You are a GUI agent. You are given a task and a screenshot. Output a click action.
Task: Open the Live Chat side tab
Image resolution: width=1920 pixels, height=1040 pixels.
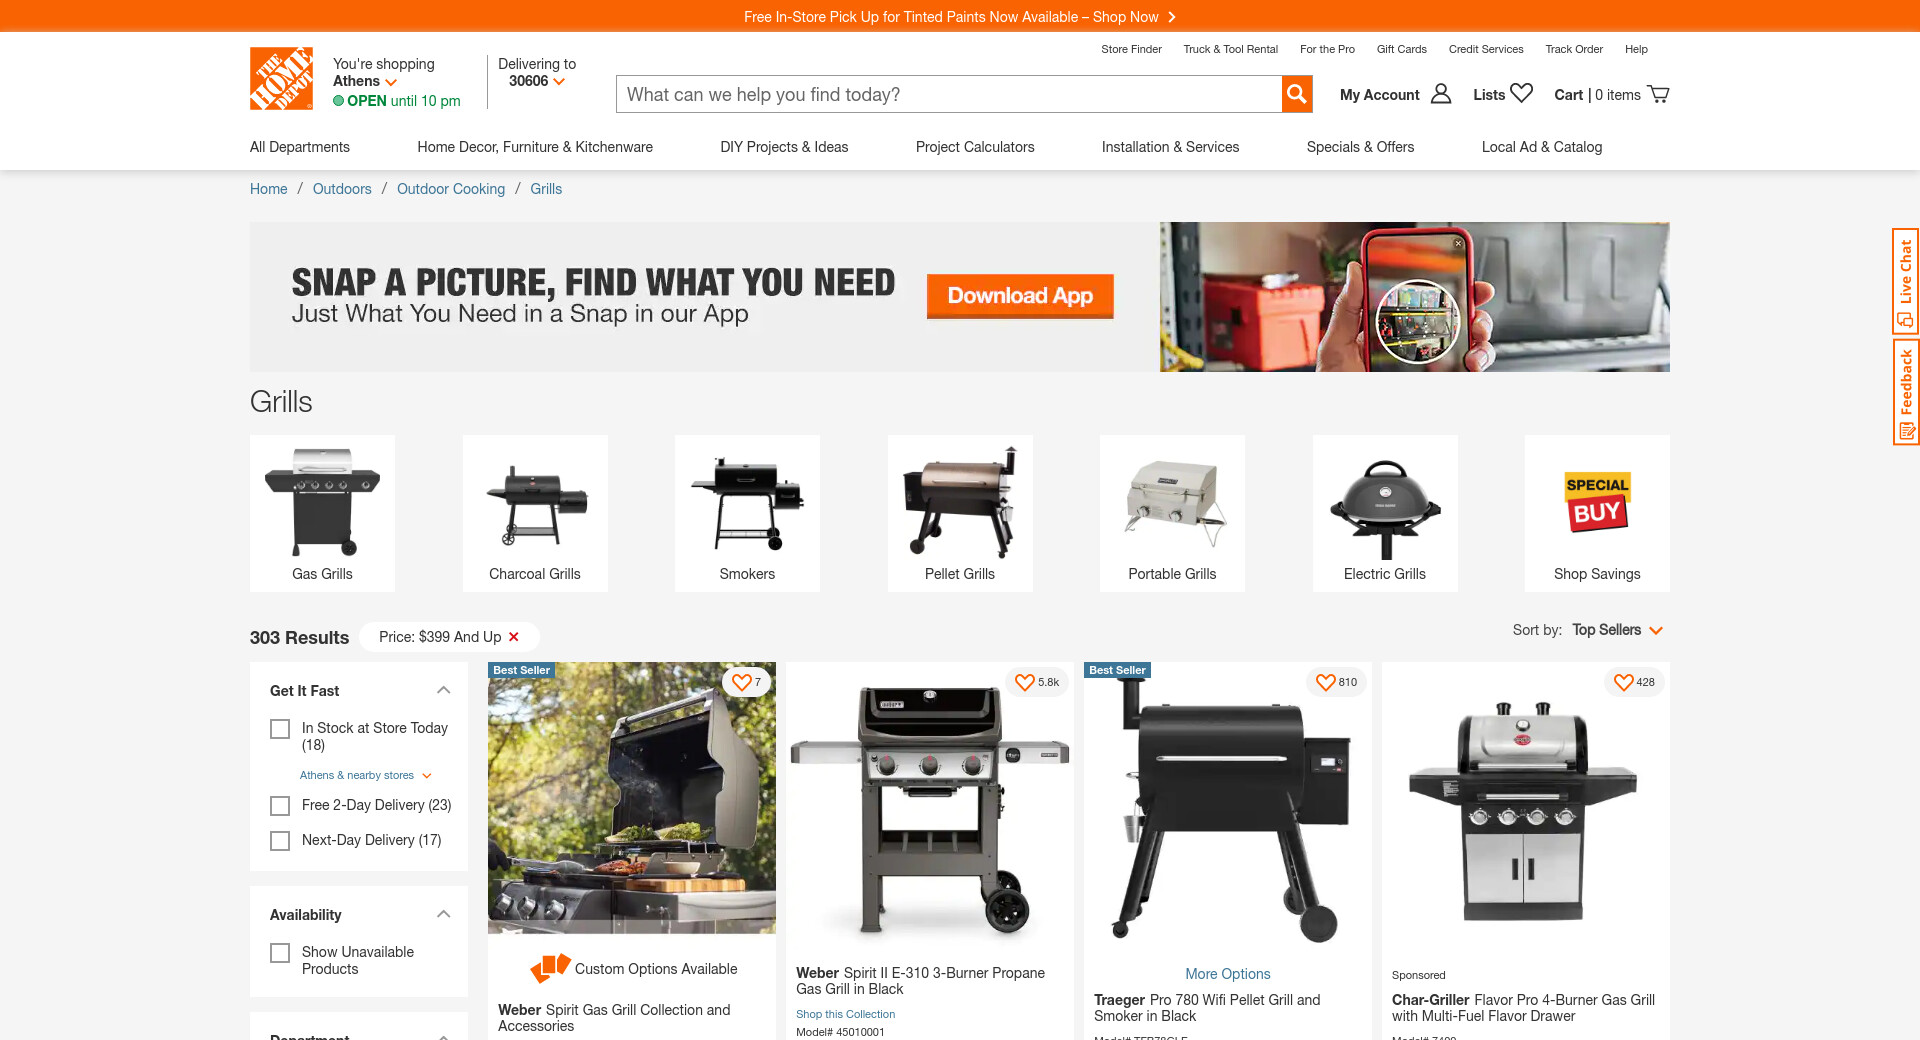1905,281
